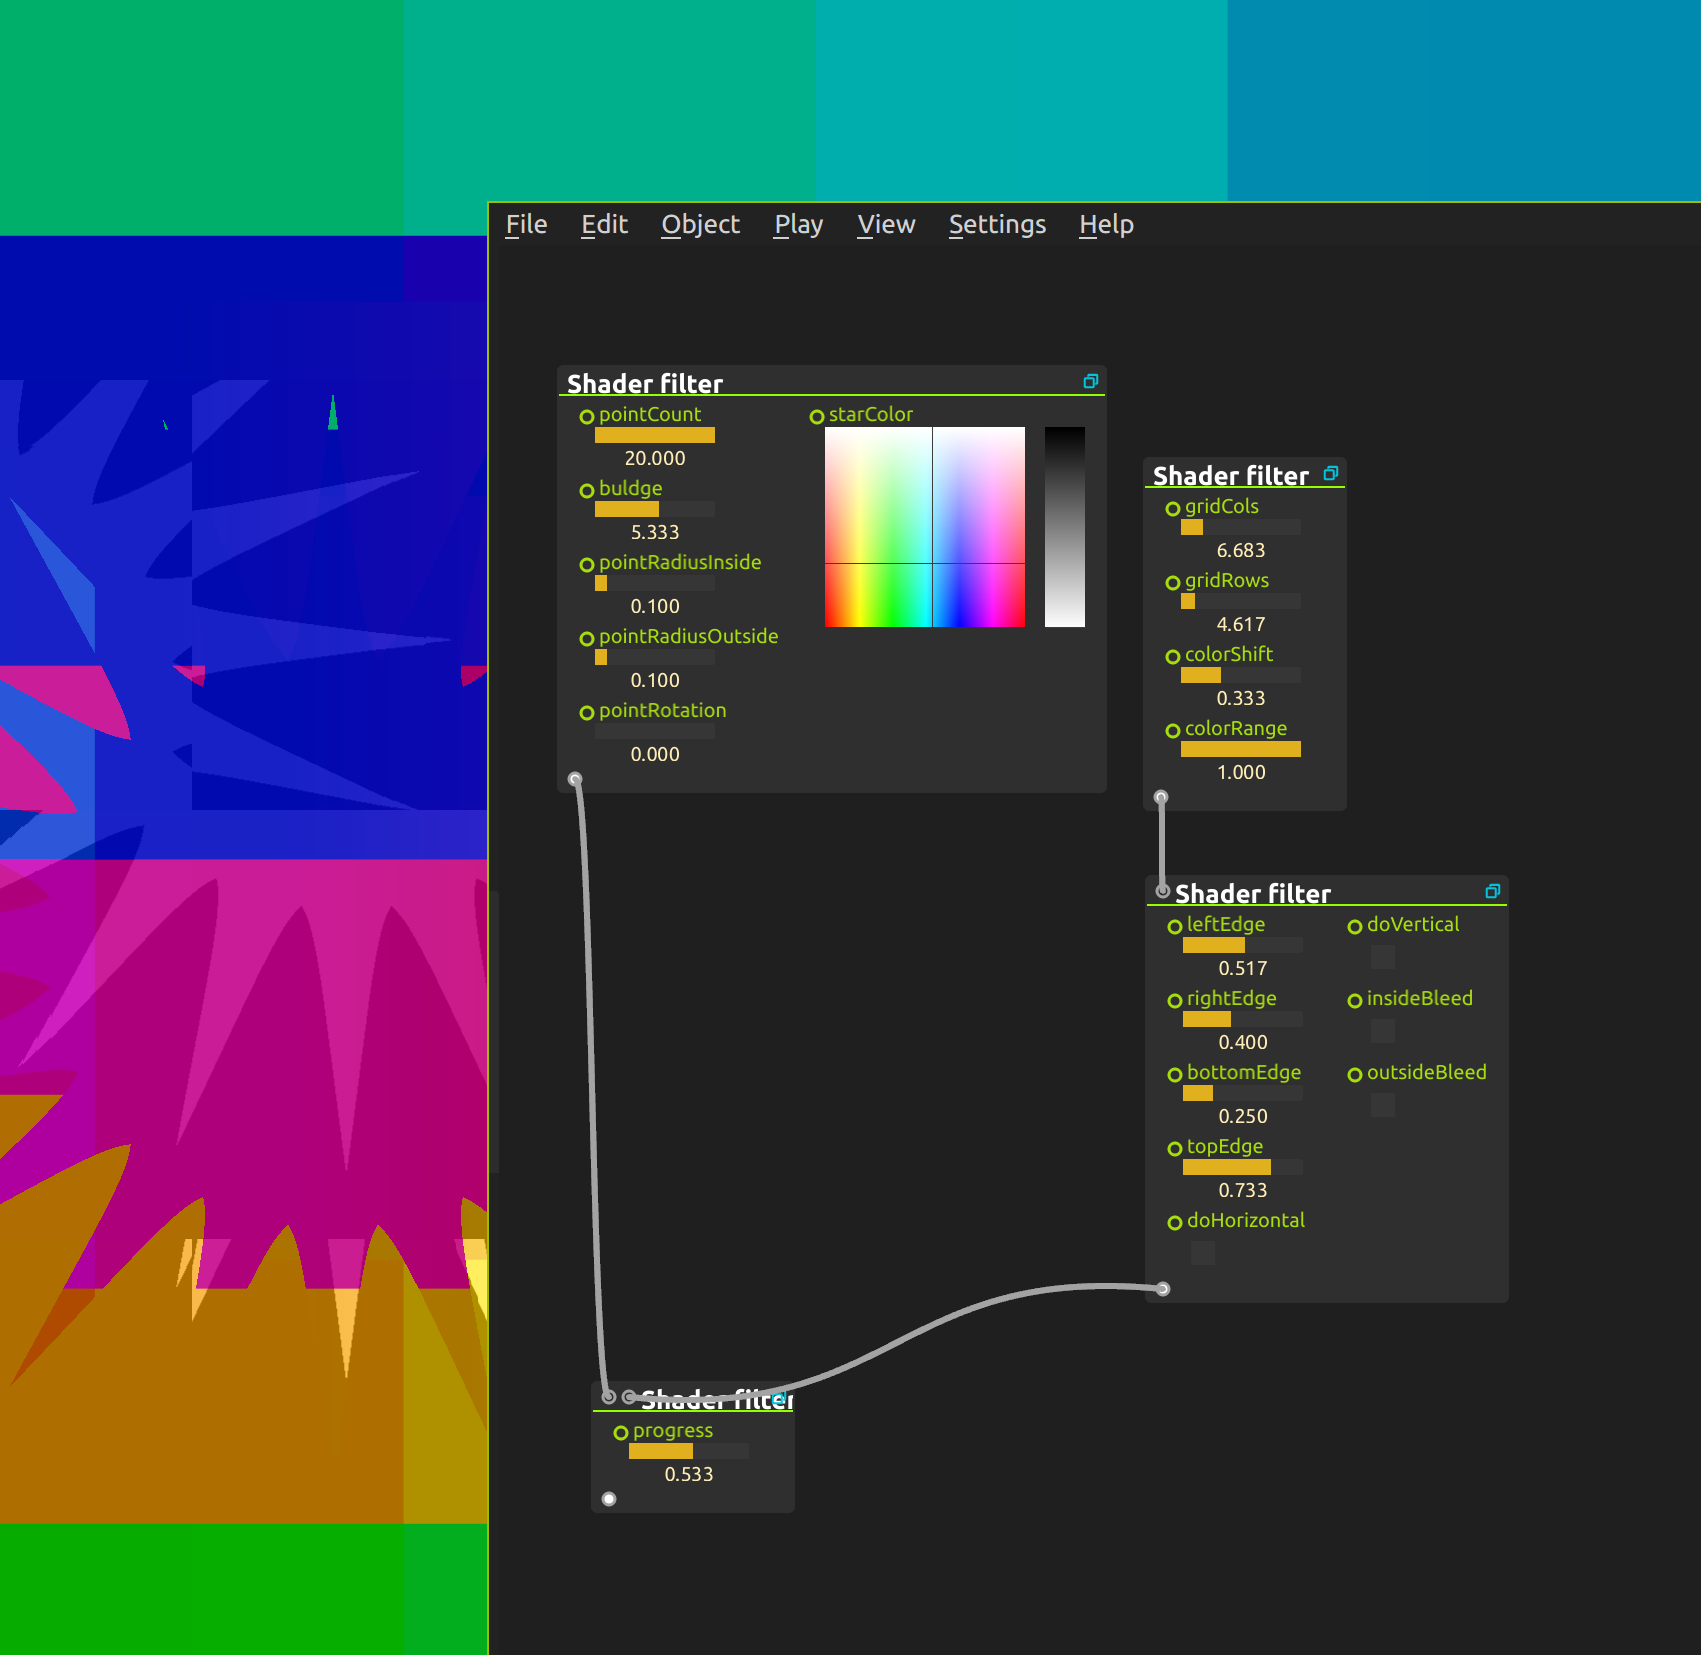Click the pointCount input port circle
This screenshot has width=1701, height=1655.
click(x=587, y=416)
